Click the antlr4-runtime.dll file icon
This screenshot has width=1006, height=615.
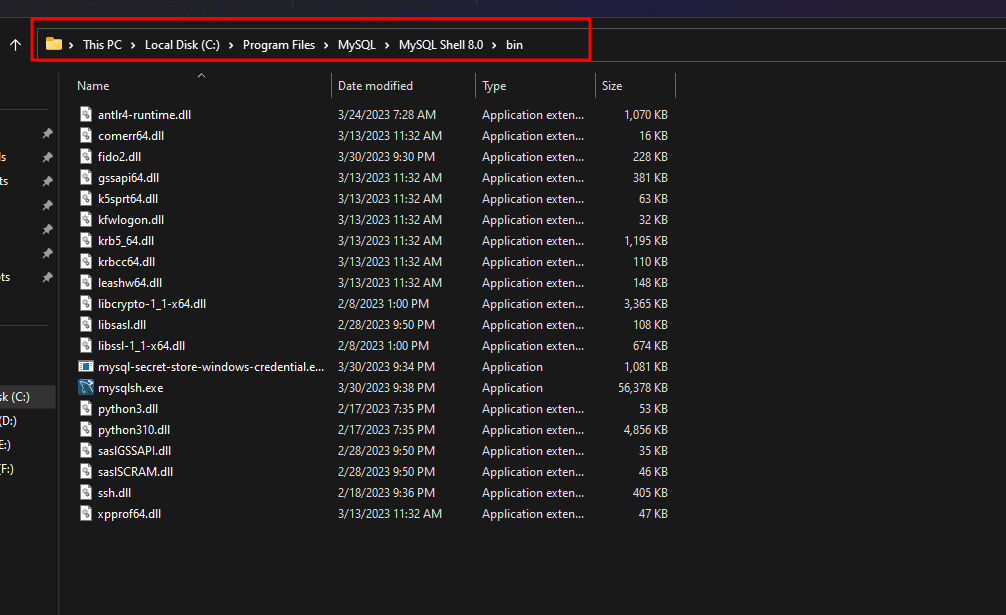pos(86,114)
